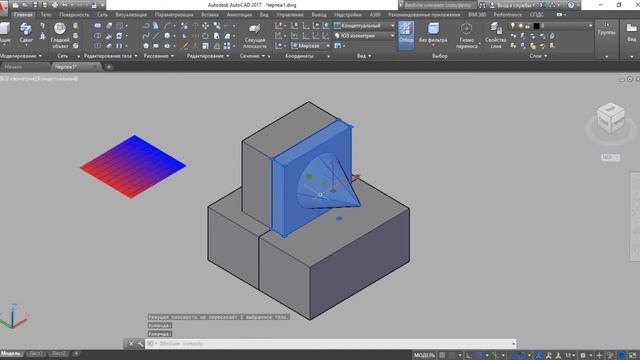Expand the Редактирование тела panel
640x360 pixels.
110,56
